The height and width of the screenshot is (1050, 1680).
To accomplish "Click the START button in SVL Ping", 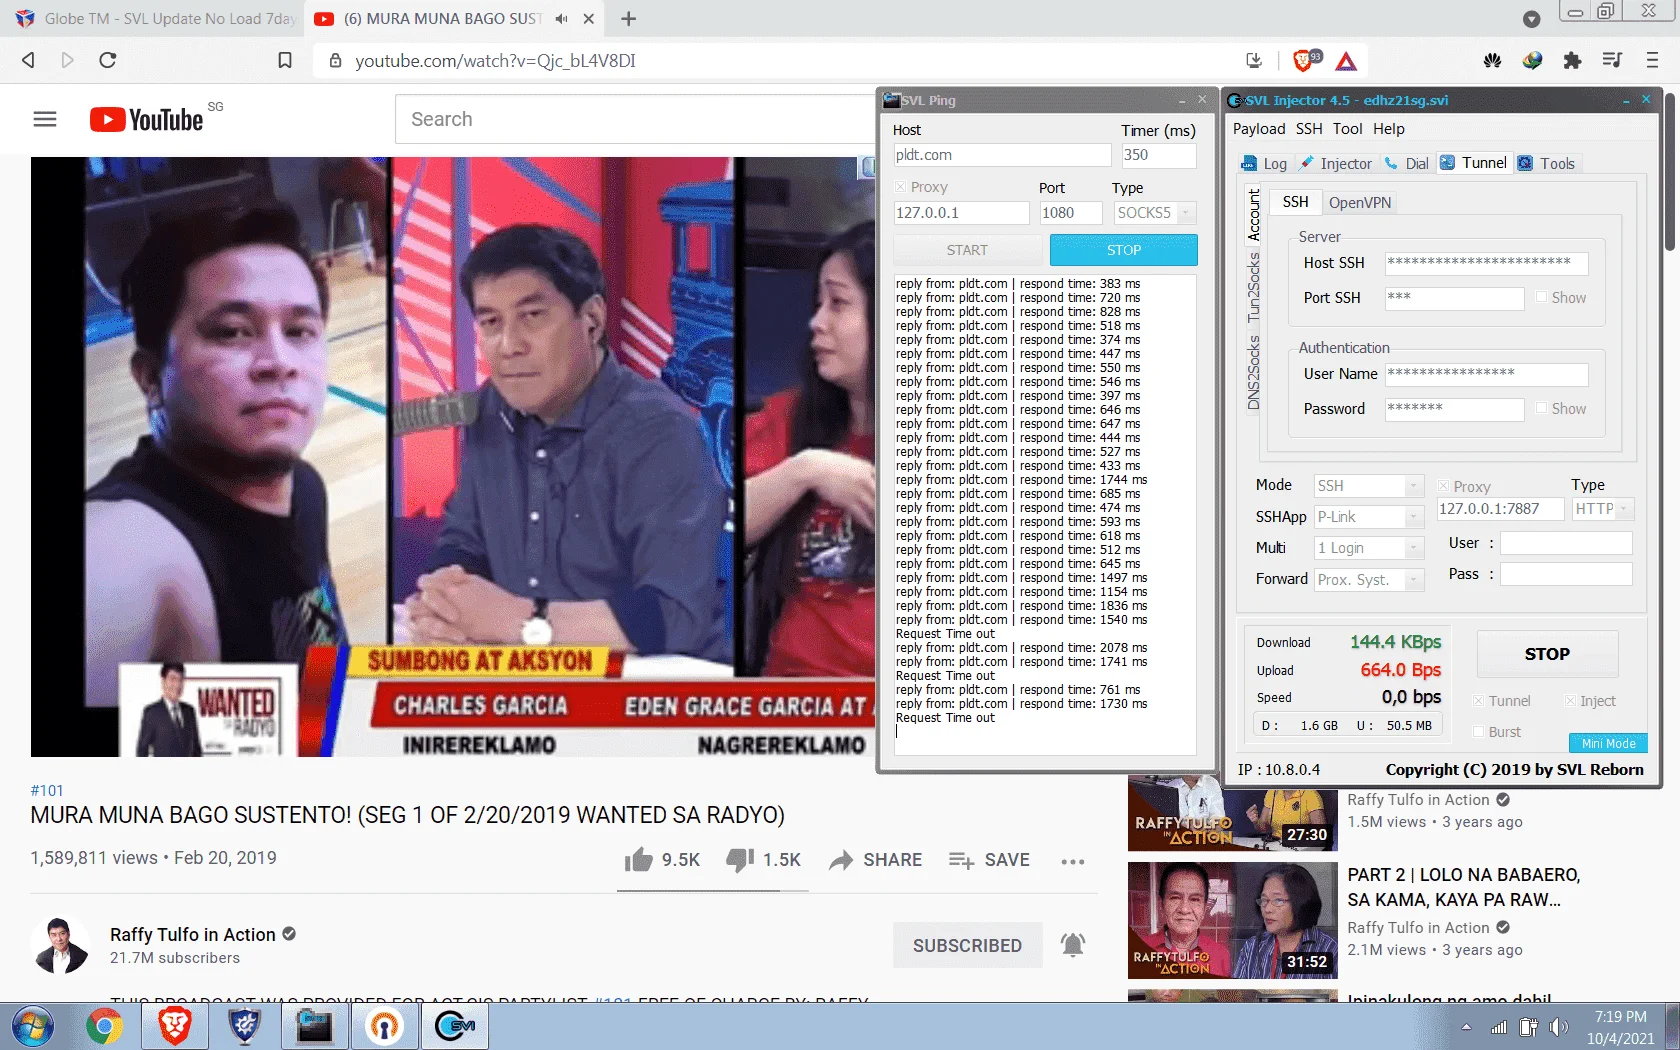I will pos(967,250).
